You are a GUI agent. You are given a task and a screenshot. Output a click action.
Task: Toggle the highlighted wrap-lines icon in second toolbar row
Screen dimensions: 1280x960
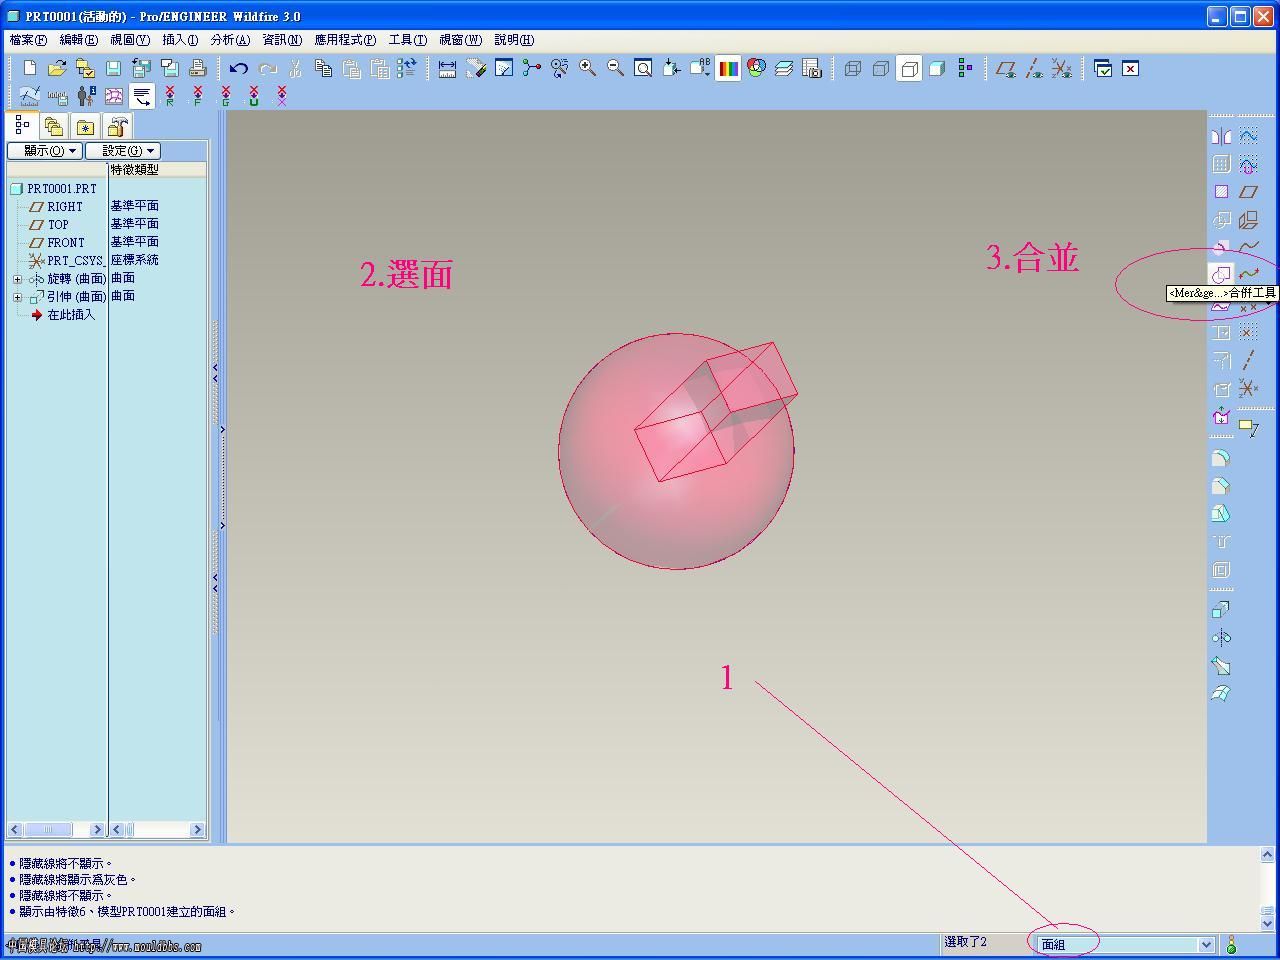click(x=142, y=96)
